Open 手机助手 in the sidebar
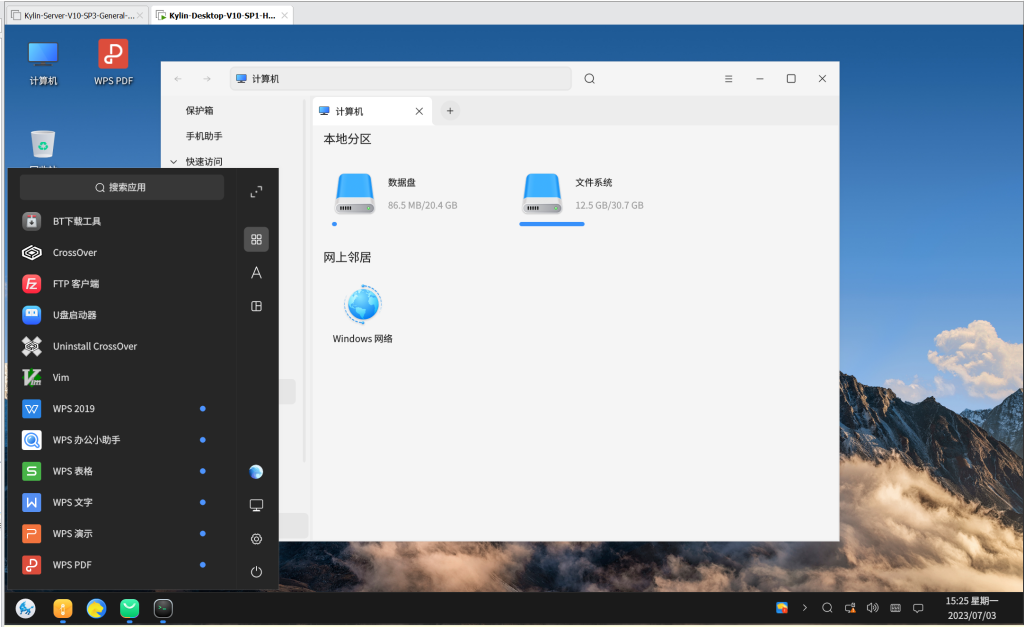This screenshot has height=627, width=1024. pos(204,136)
